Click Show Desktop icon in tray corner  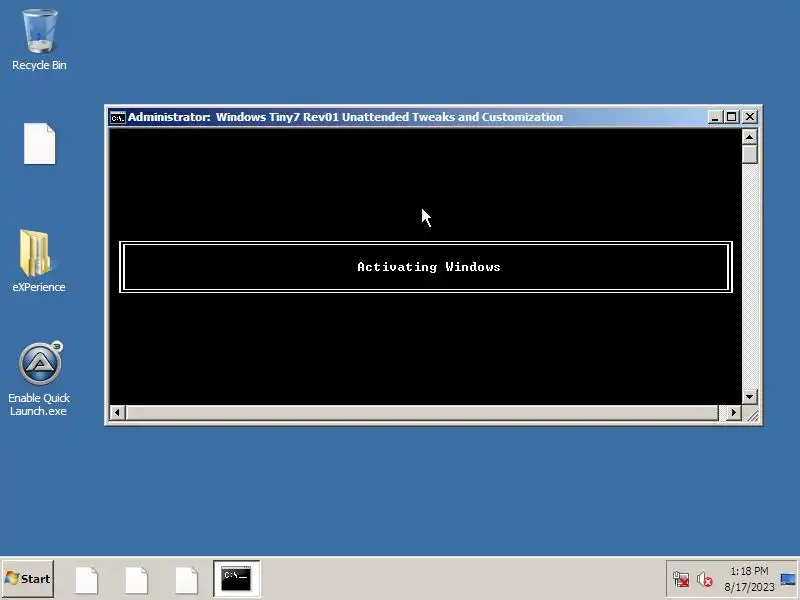click(x=788, y=579)
